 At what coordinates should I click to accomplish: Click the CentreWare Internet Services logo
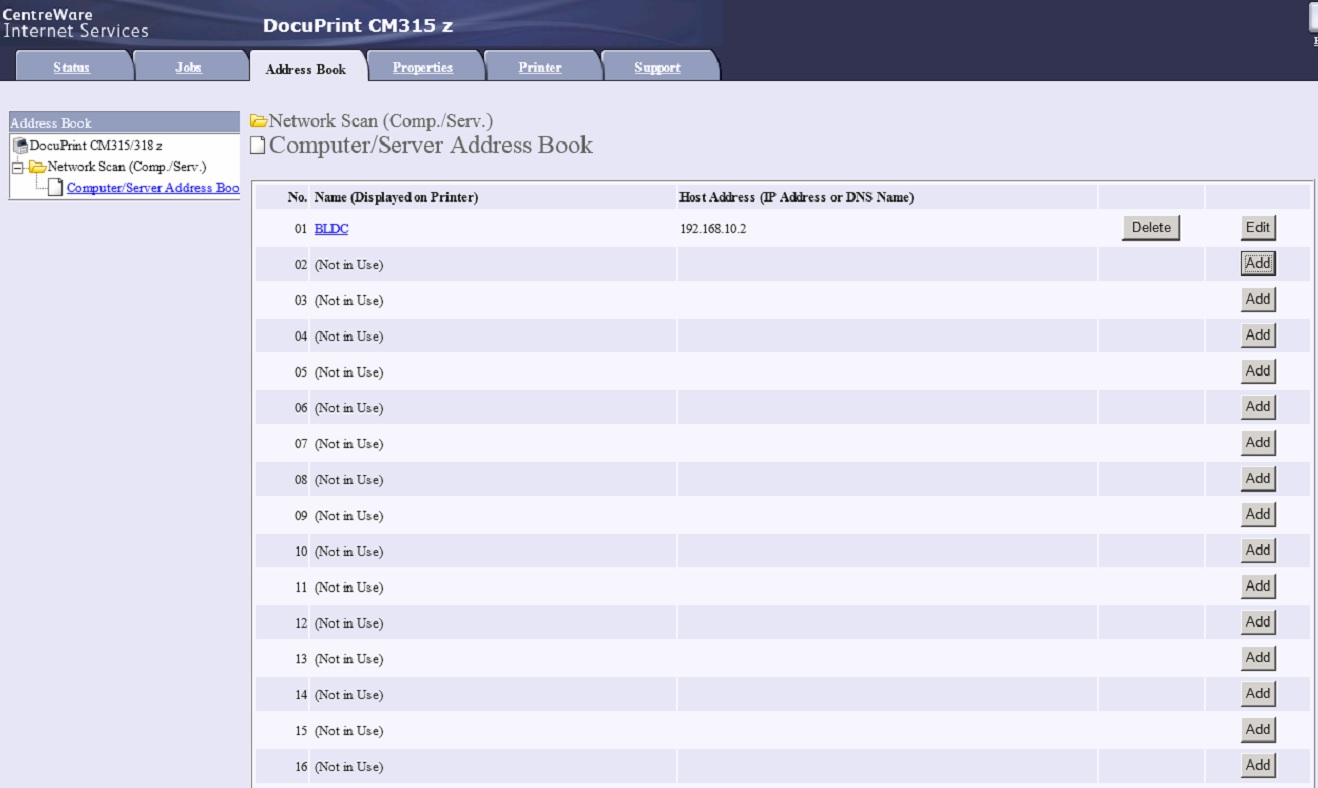pos(75,23)
